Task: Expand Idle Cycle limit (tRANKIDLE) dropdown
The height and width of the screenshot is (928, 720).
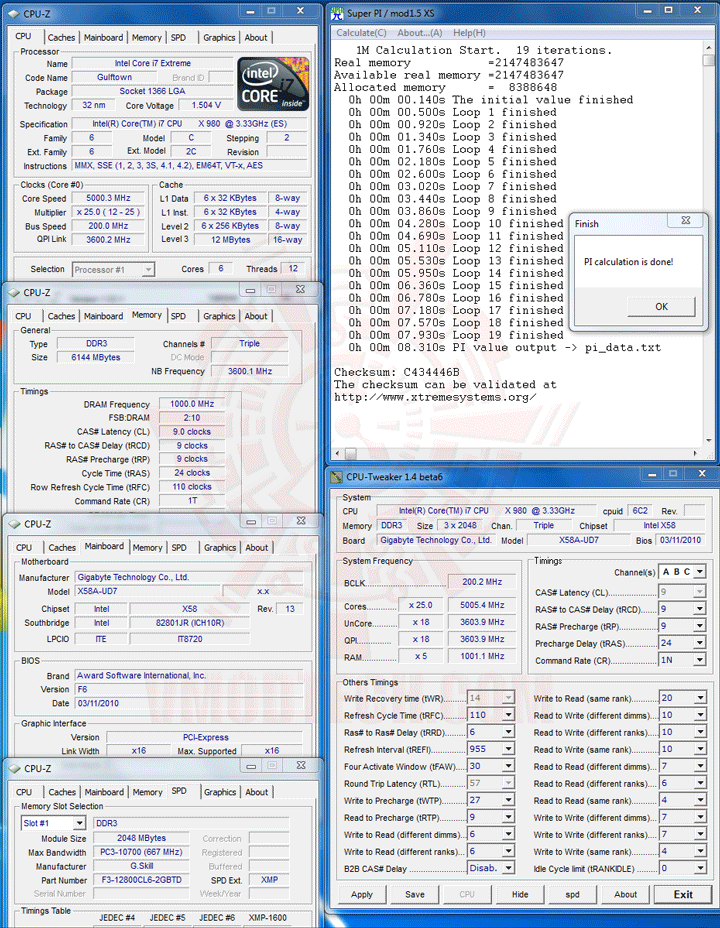Action: click(x=700, y=868)
